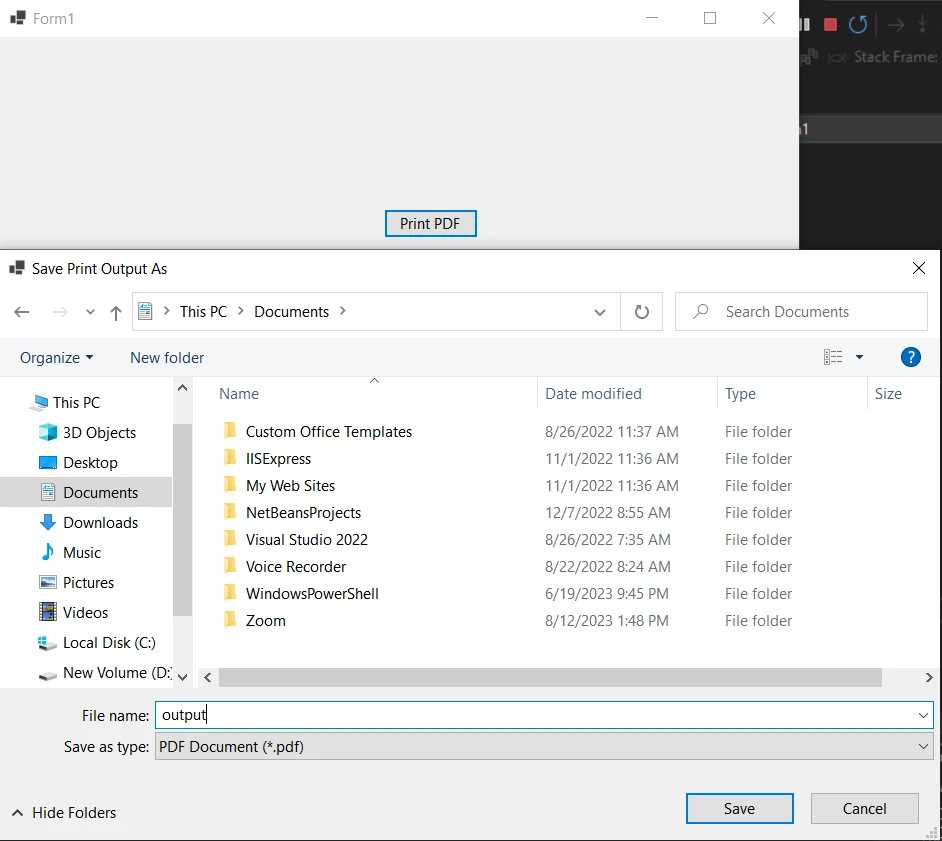Click the Save button
Screen dimensions: 942x841
(x=739, y=808)
